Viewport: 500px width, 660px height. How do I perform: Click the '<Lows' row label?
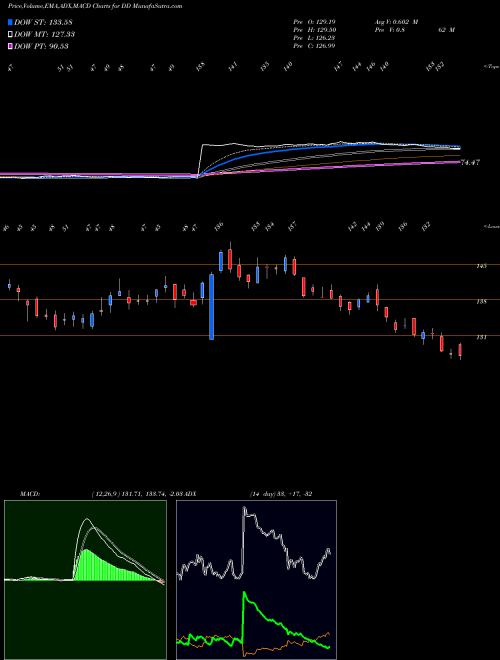coord(492,226)
